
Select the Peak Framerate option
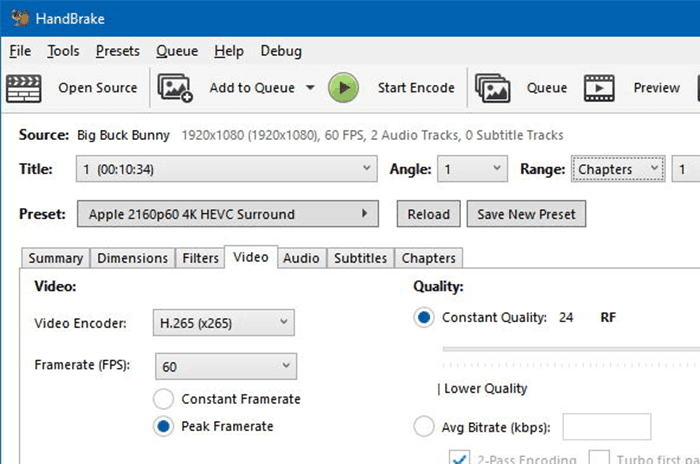[164, 426]
